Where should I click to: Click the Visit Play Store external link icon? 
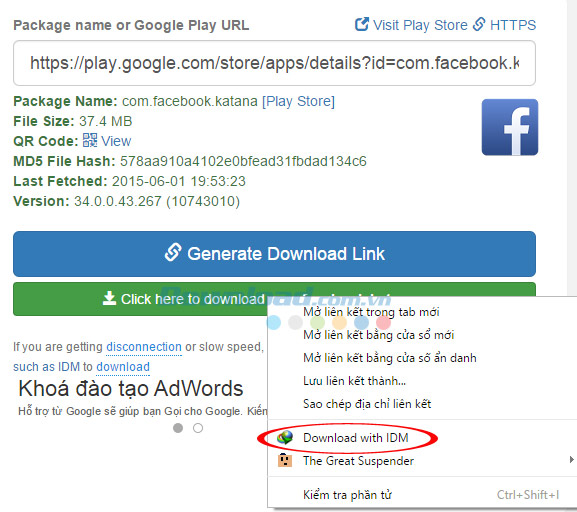coord(362,24)
